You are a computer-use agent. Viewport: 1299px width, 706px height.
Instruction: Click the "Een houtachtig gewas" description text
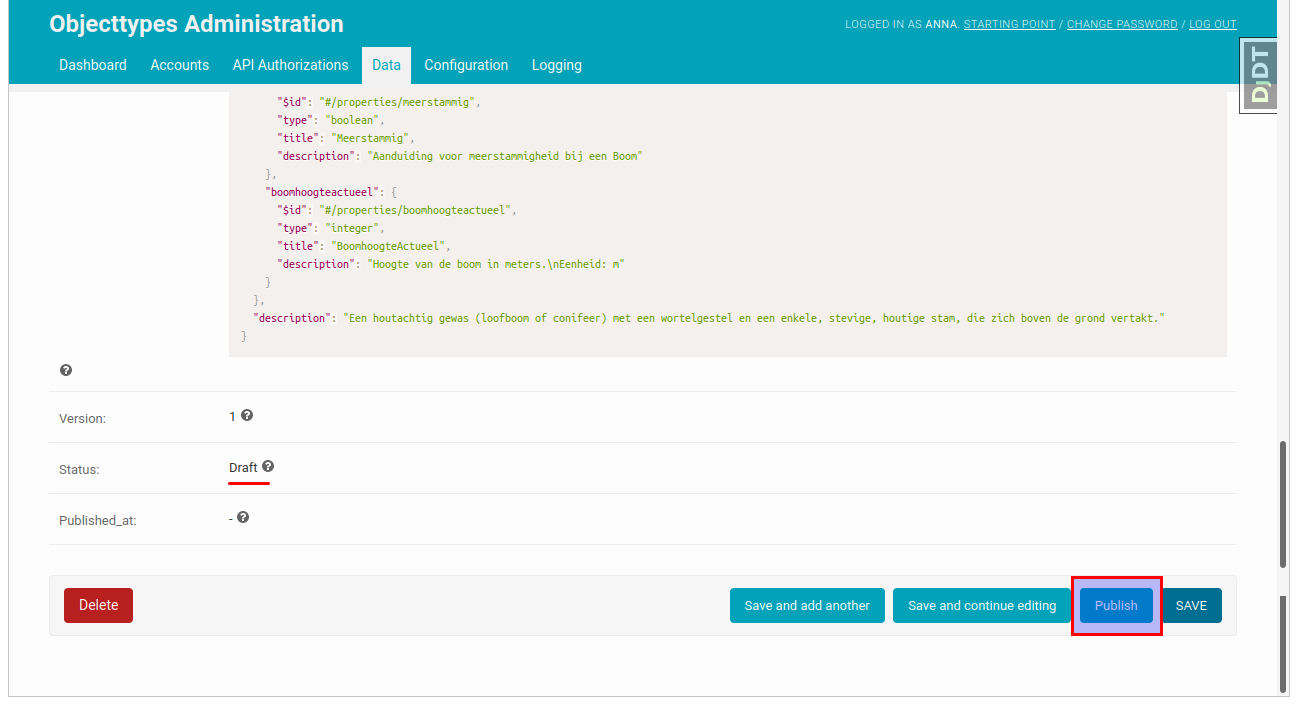(x=754, y=318)
